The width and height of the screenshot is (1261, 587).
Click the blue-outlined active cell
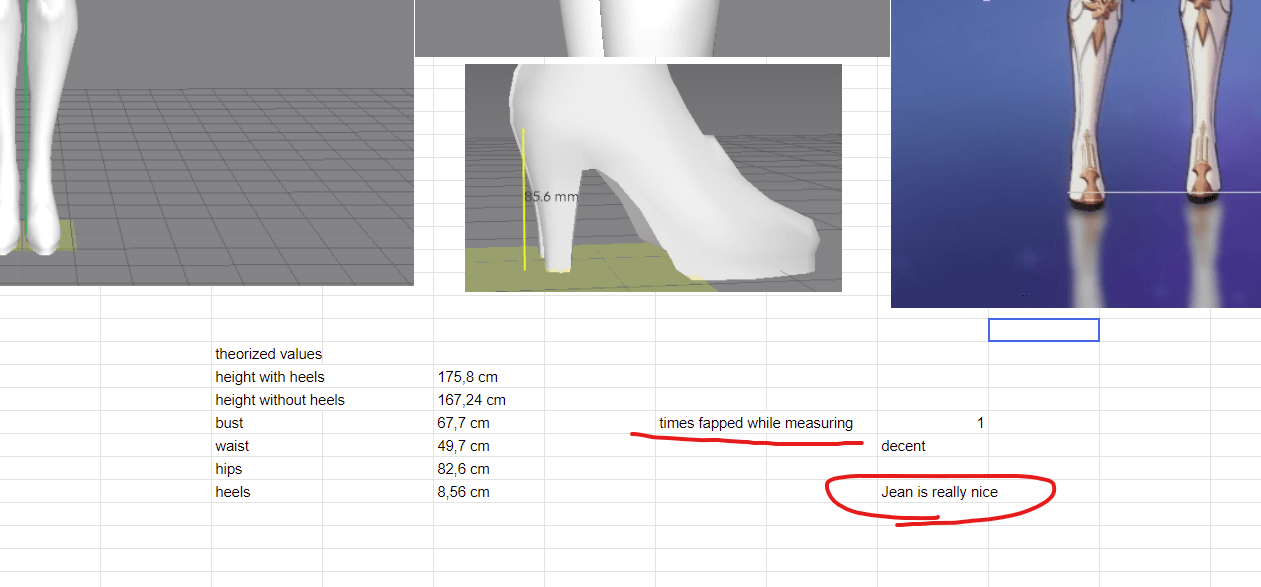(1043, 330)
